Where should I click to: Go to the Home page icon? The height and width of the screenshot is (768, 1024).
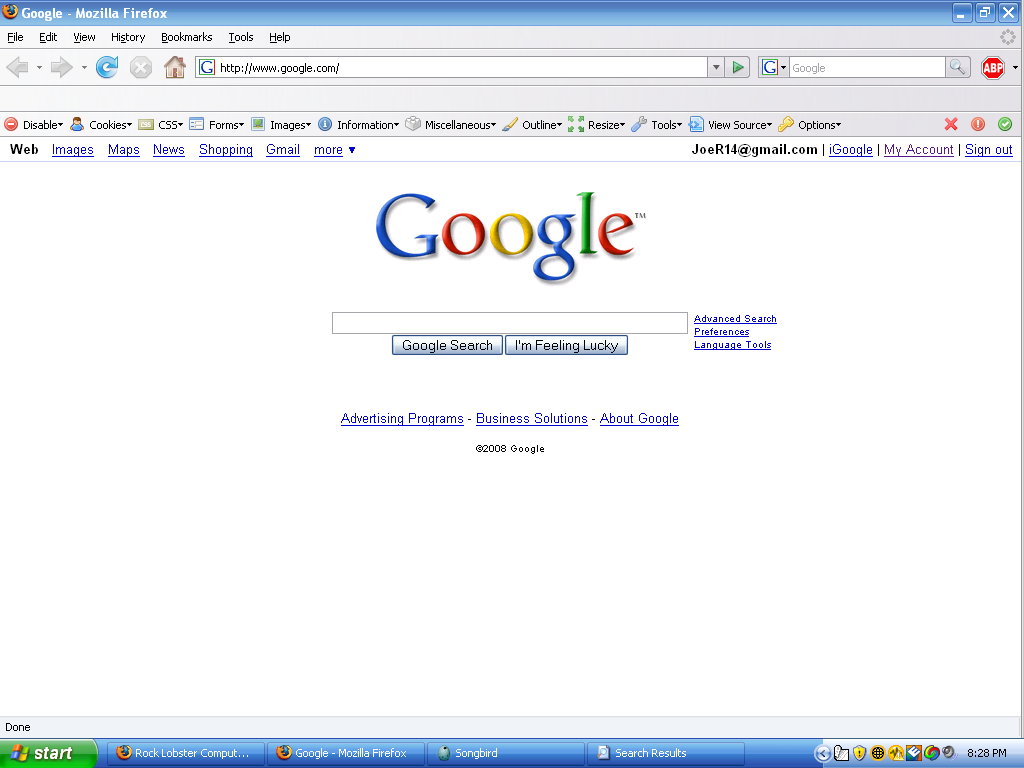(174, 67)
